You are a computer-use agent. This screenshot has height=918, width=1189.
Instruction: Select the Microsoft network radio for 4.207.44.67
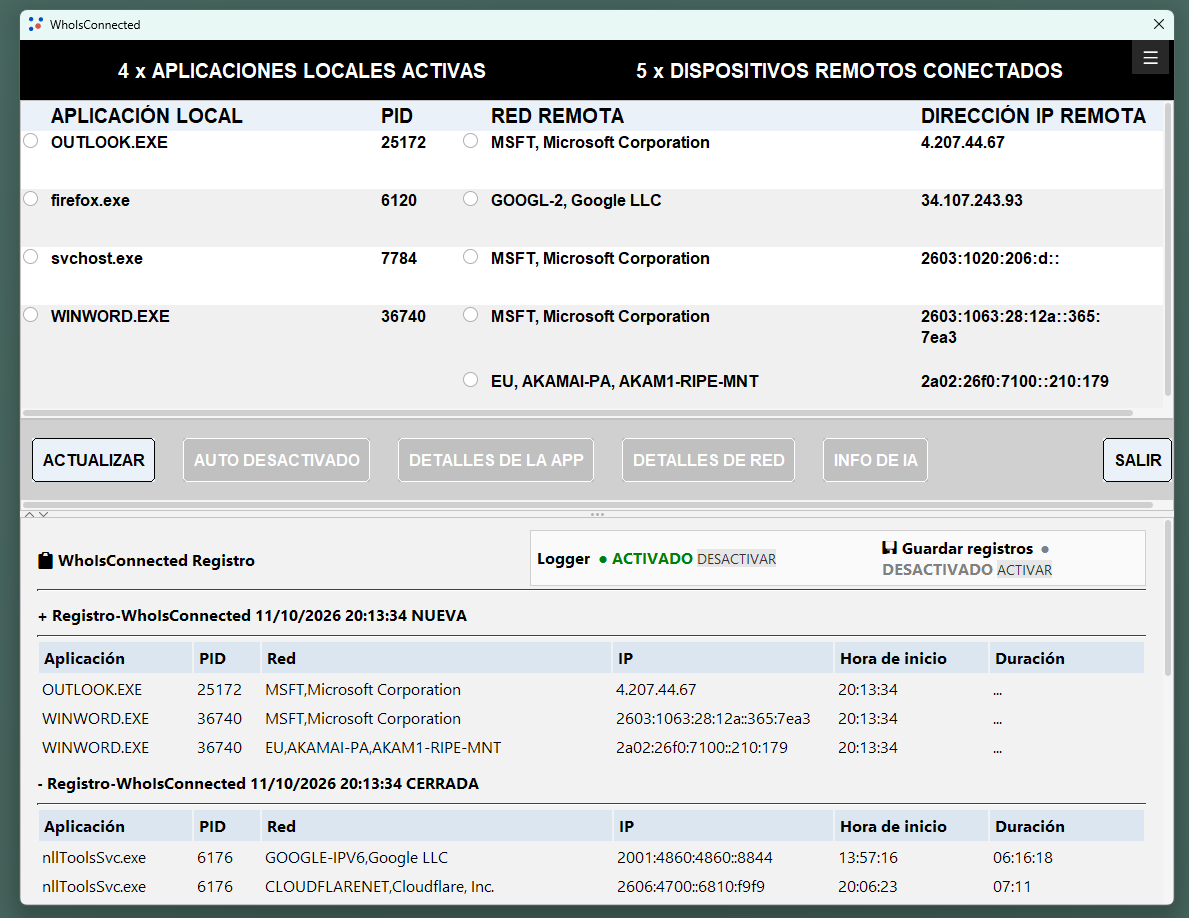point(471,141)
